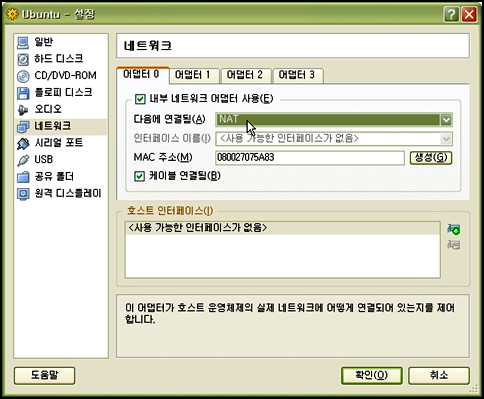Select the USB plug icon
Image resolution: width=484 pixels, height=399 pixels.
tap(23, 160)
